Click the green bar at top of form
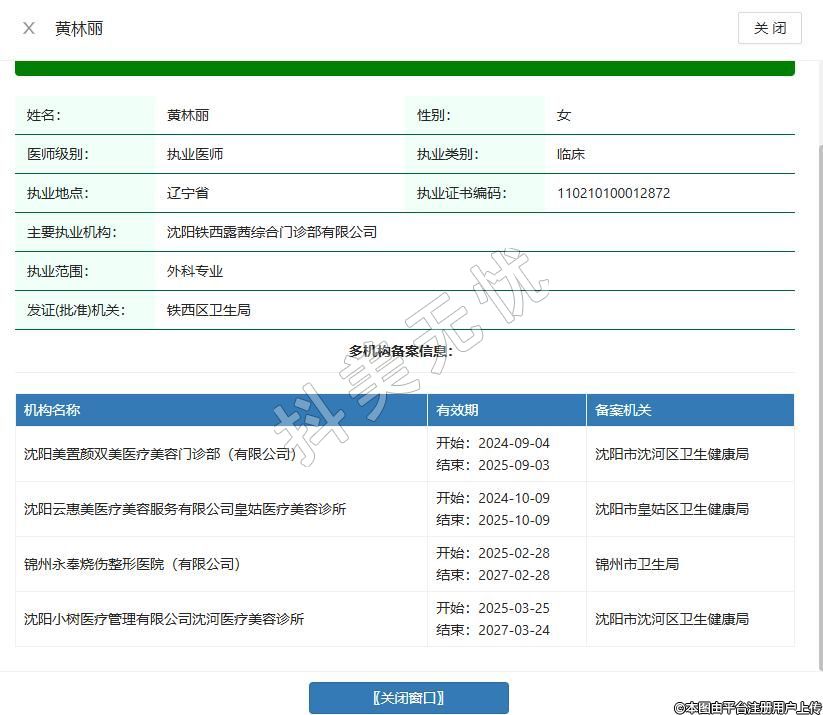This screenshot has width=823, height=715. 405,69
